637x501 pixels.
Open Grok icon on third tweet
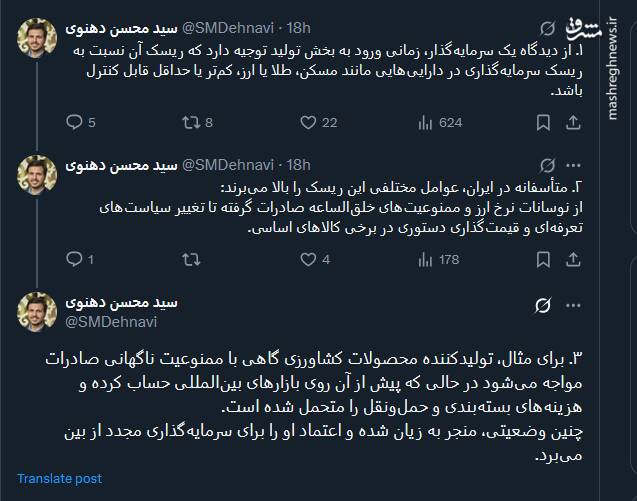coord(544,304)
